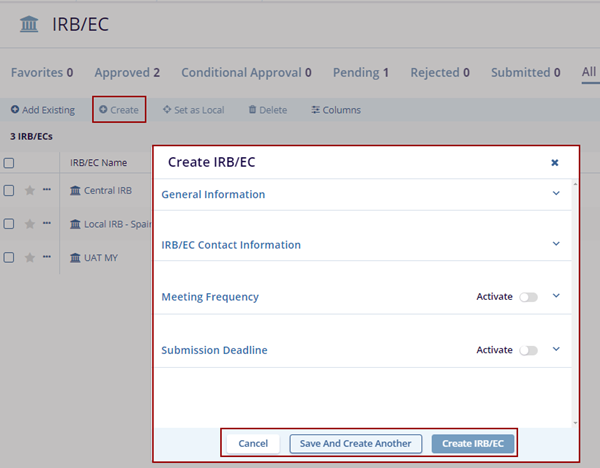Enable the Submission Deadline toggle
The height and width of the screenshot is (468, 600).
[x=528, y=350]
